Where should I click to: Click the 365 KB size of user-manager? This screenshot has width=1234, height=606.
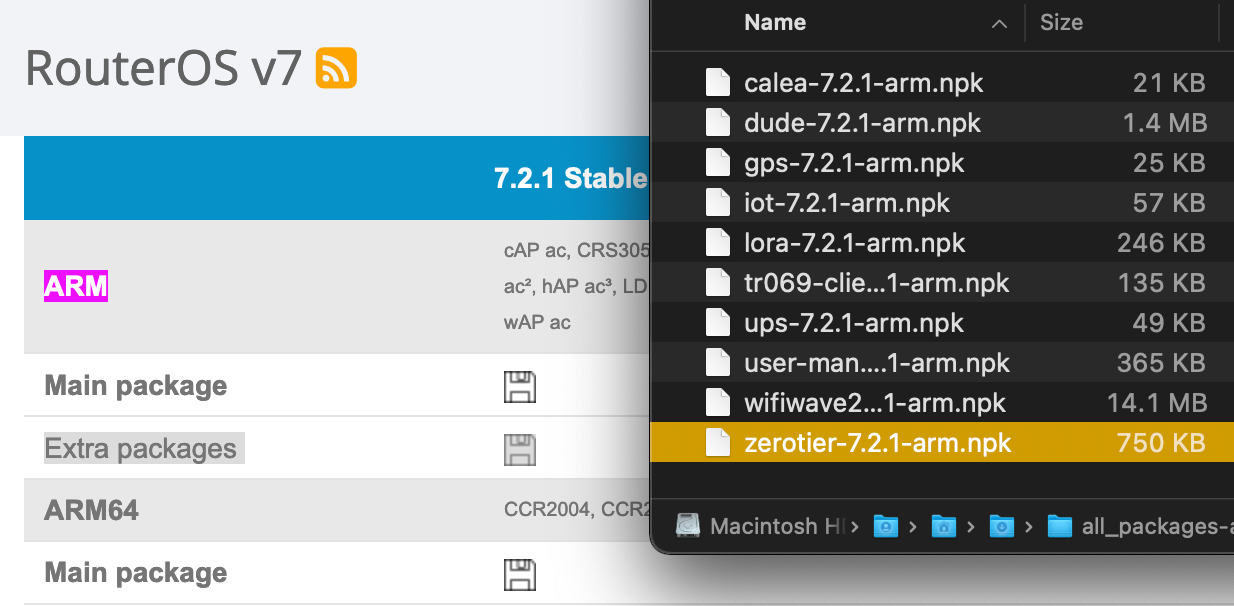pos(1161,363)
